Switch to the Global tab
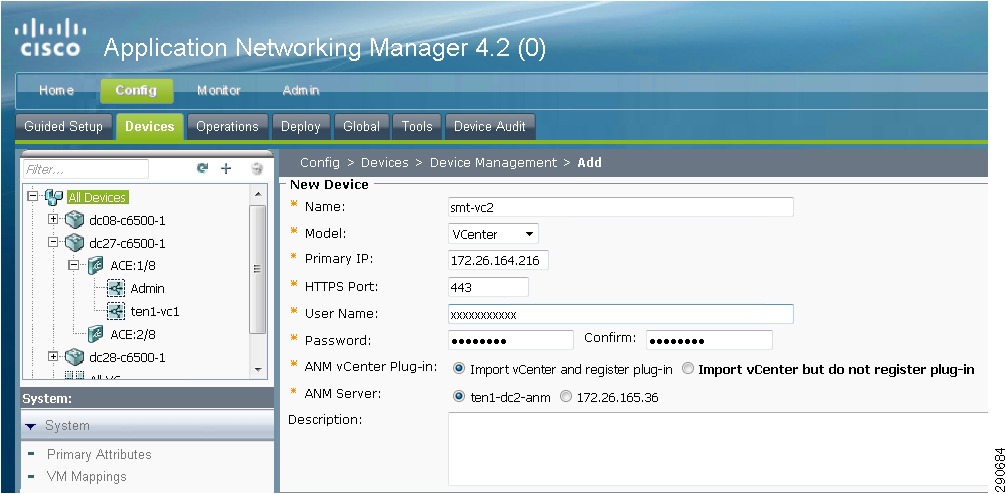 tap(361, 126)
